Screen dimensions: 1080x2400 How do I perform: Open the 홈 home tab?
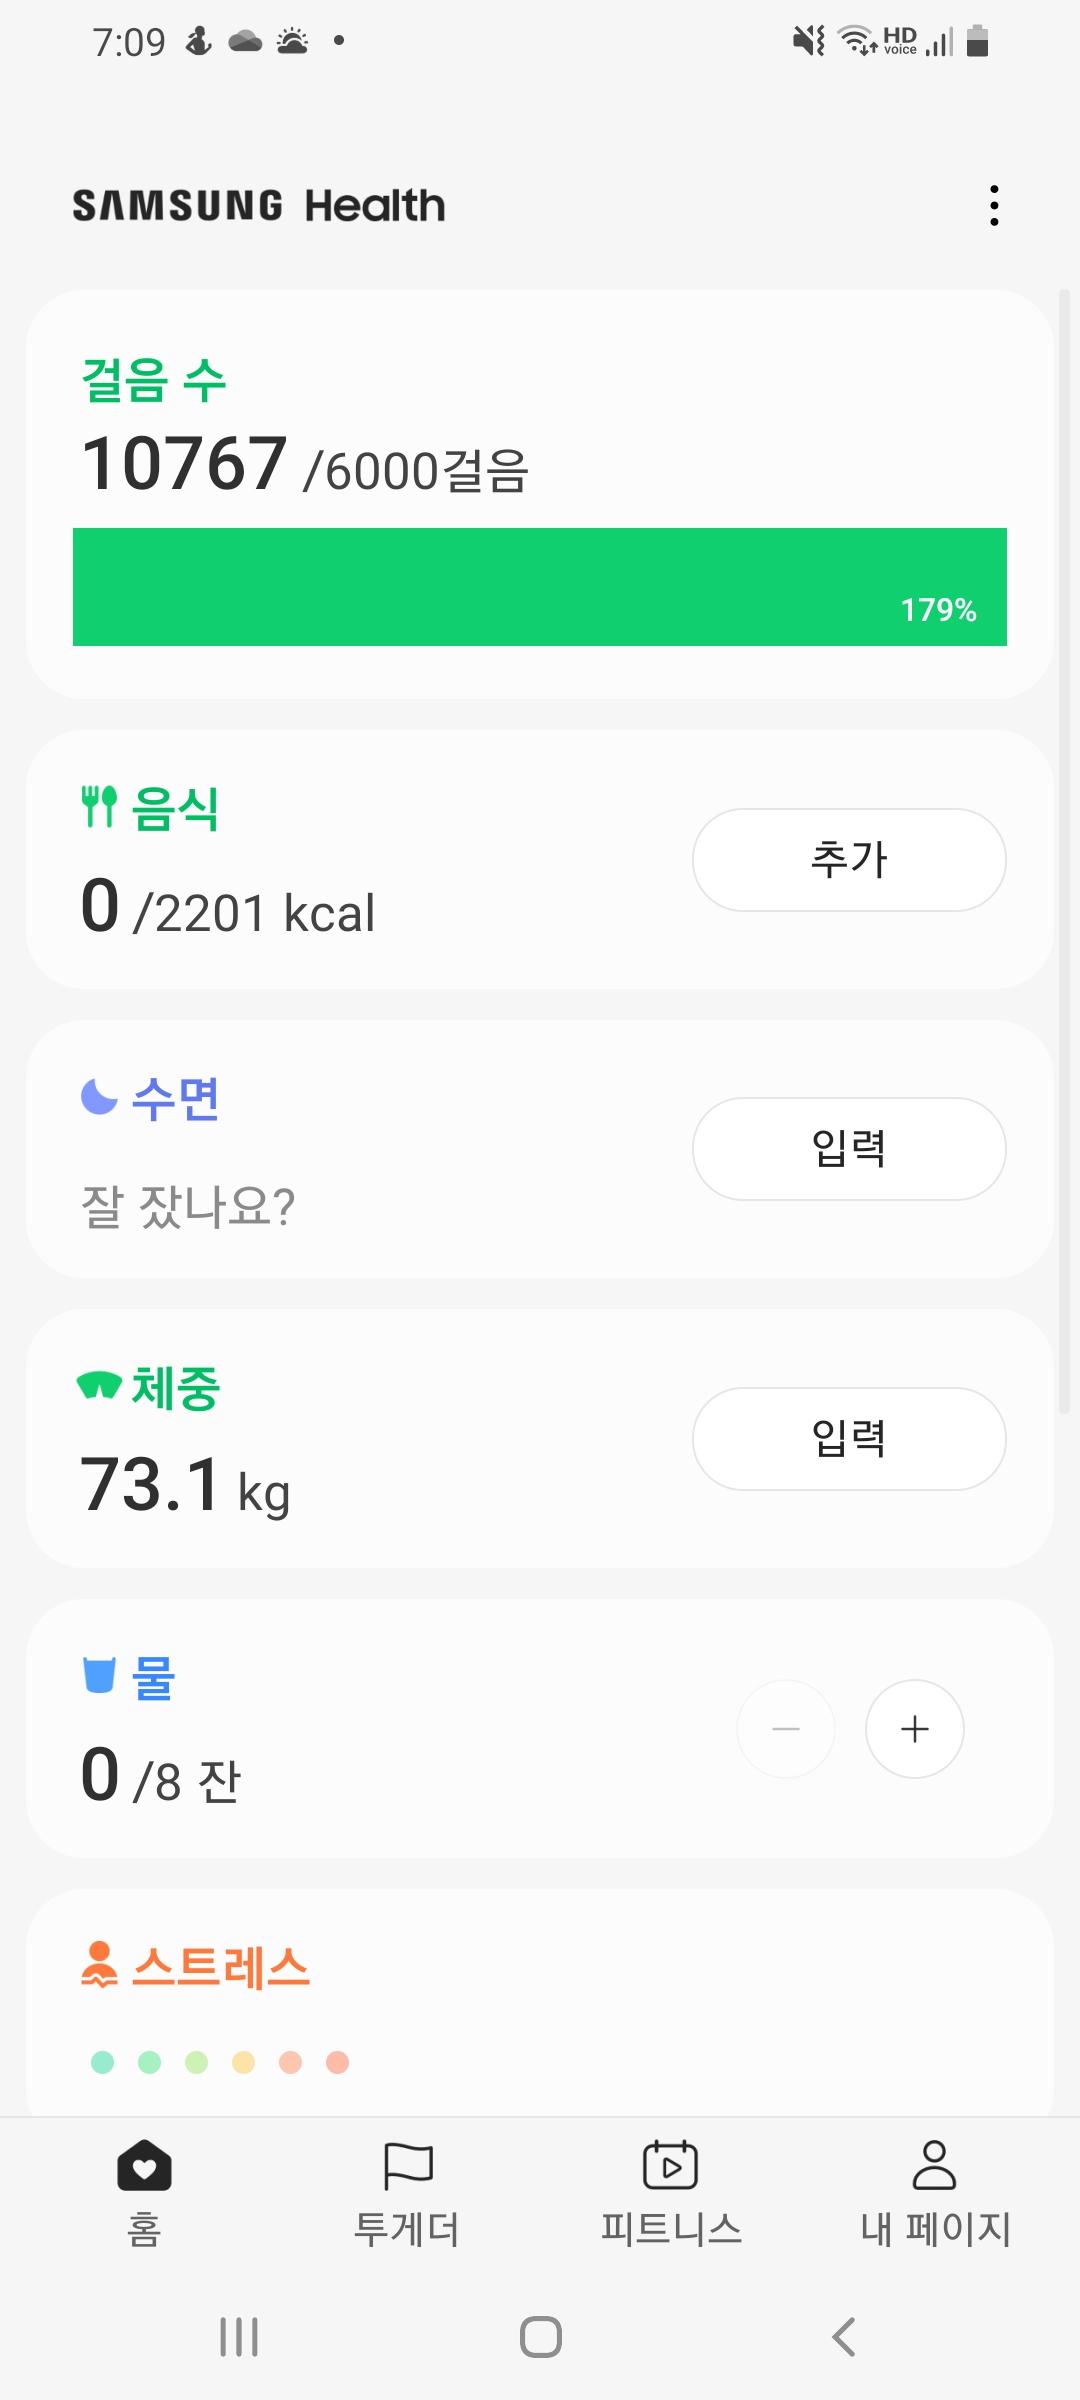click(x=144, y=2190)
